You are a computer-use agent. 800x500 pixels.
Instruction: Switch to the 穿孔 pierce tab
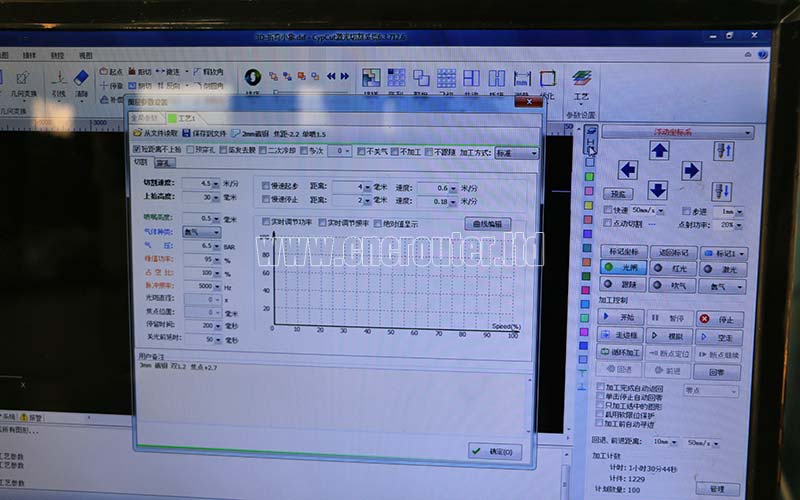click(164, 163)
